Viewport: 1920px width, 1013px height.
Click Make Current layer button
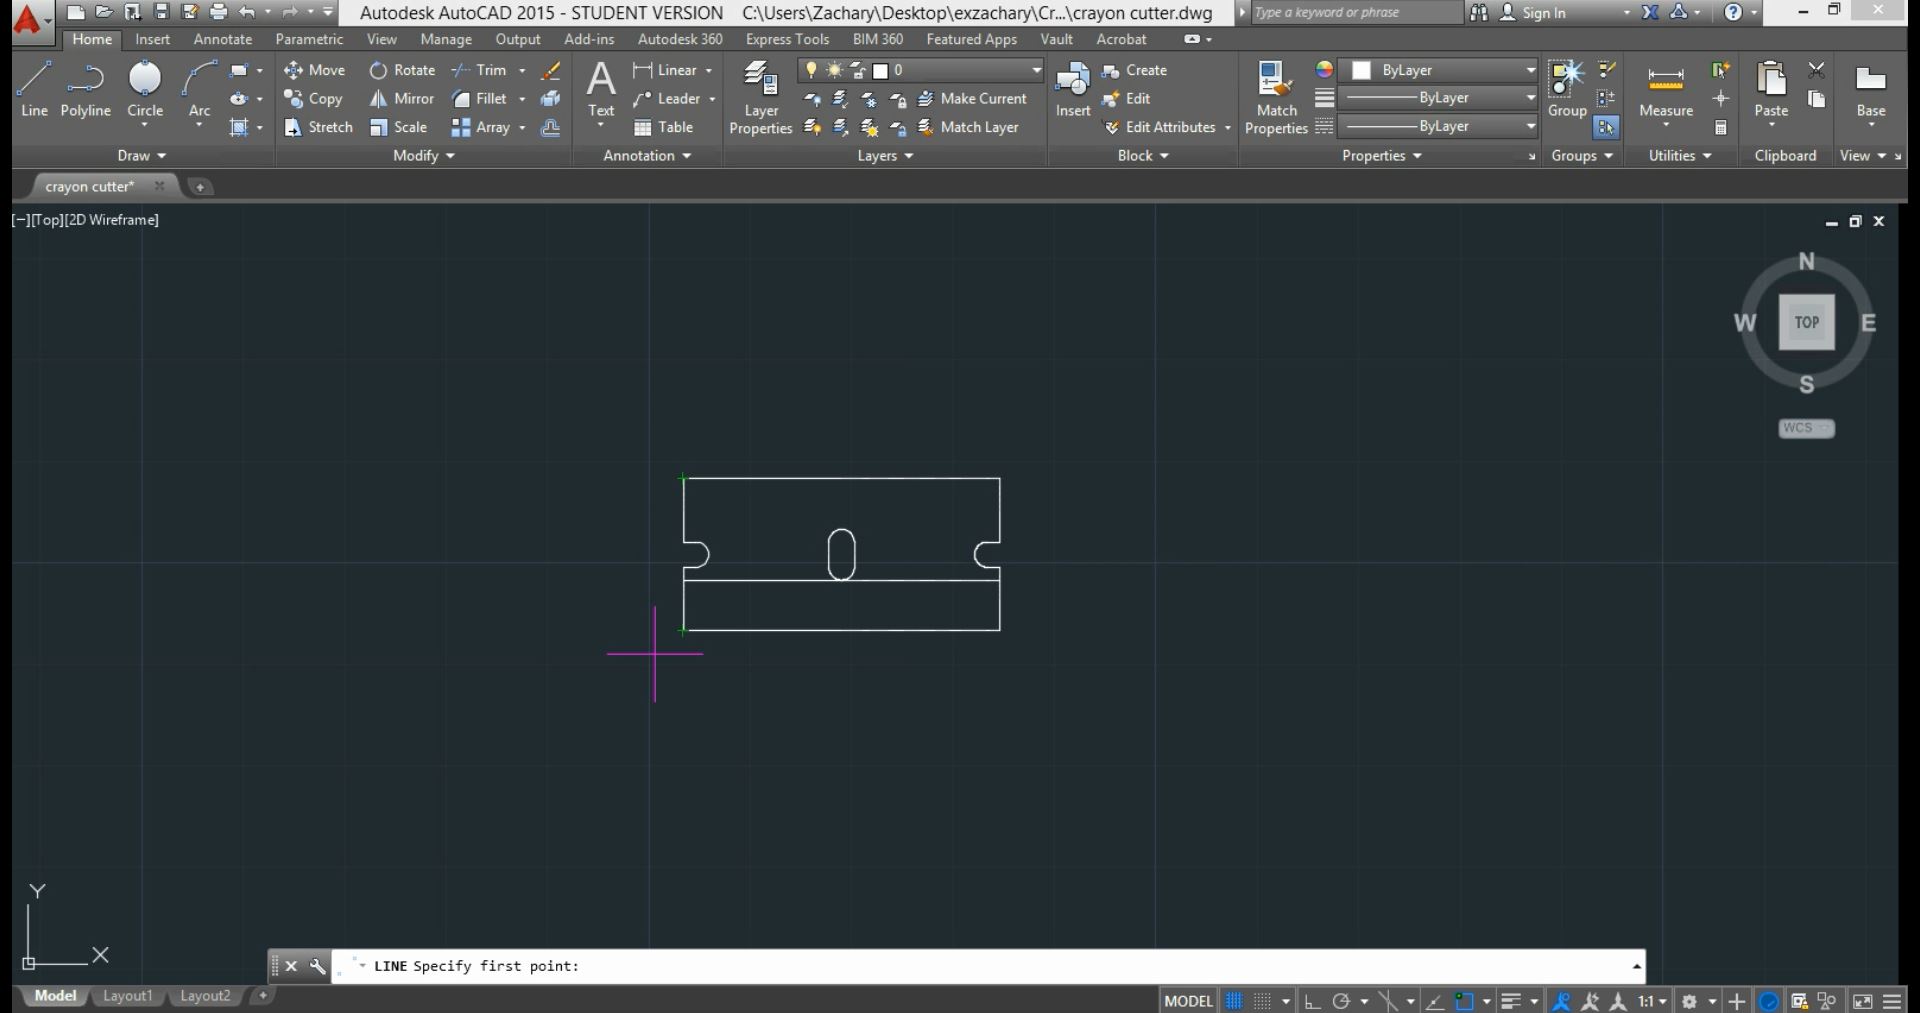(972, 99)
